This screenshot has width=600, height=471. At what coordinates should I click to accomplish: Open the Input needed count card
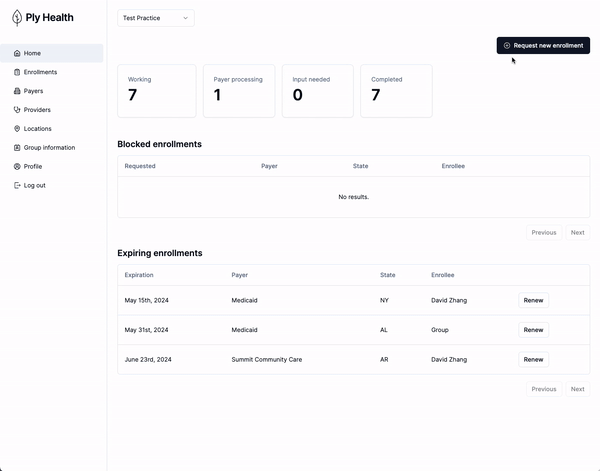pos(318,91)
